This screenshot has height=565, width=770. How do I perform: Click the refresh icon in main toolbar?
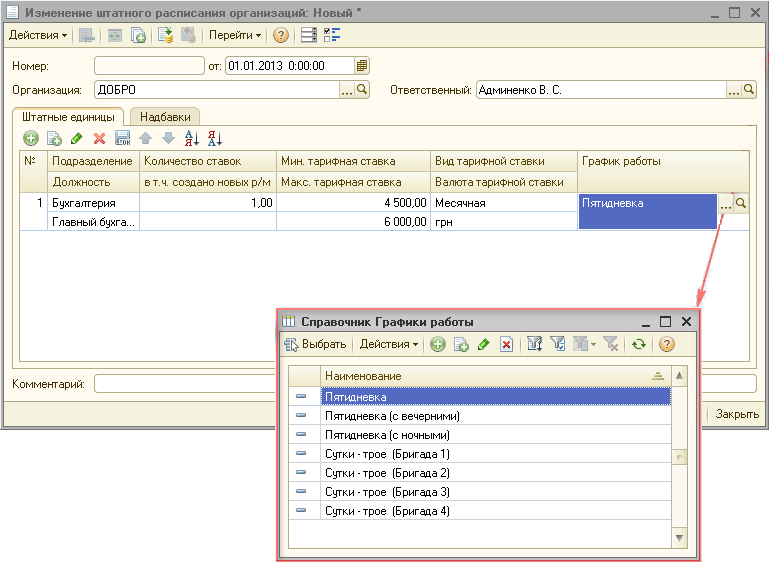(114, 35)
